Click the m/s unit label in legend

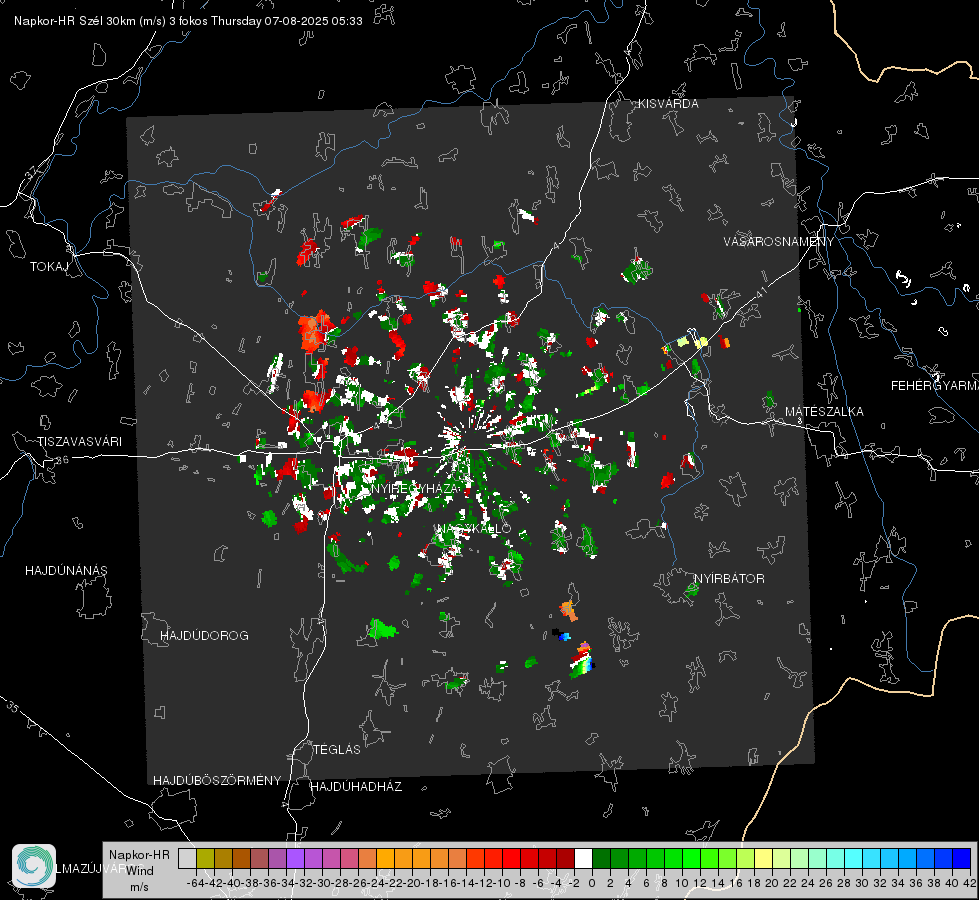click(139, 886)
